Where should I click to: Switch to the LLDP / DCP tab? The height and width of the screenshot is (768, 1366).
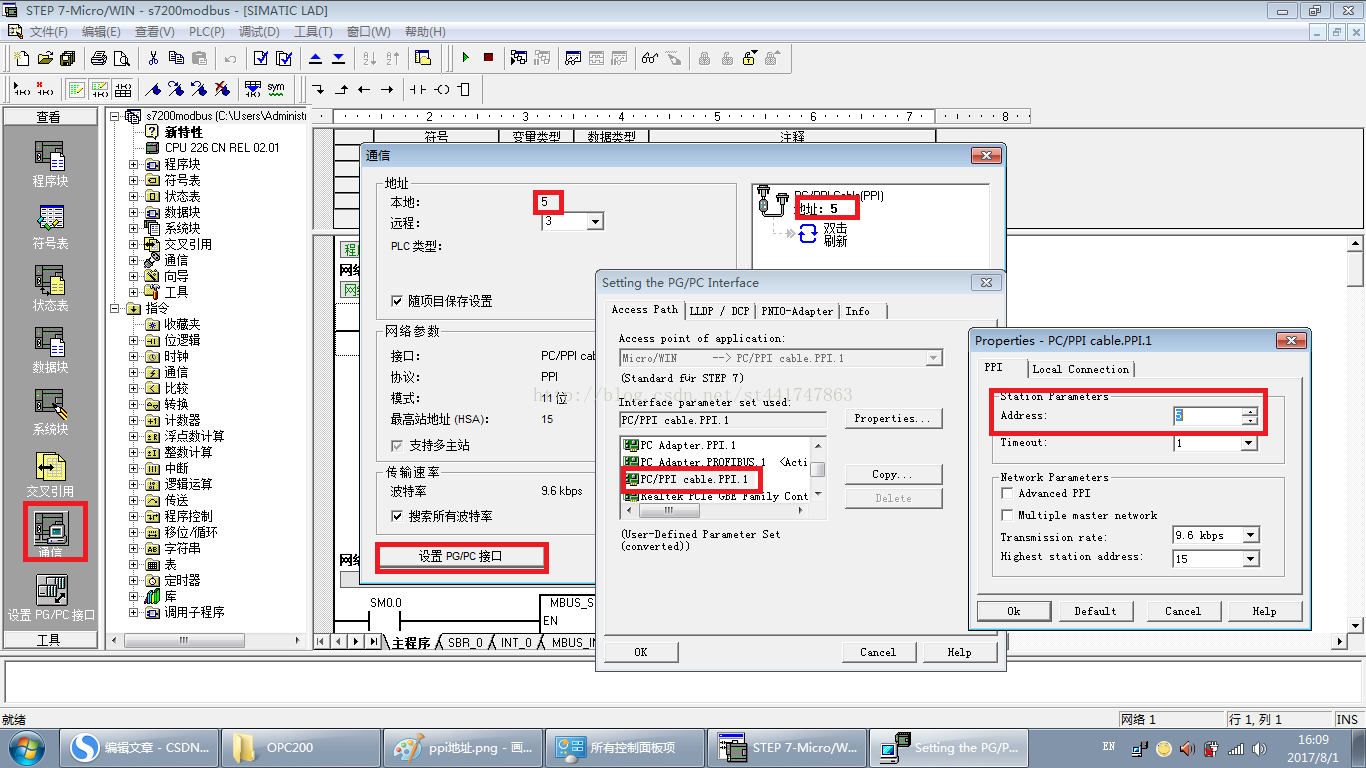coord(719,311)
